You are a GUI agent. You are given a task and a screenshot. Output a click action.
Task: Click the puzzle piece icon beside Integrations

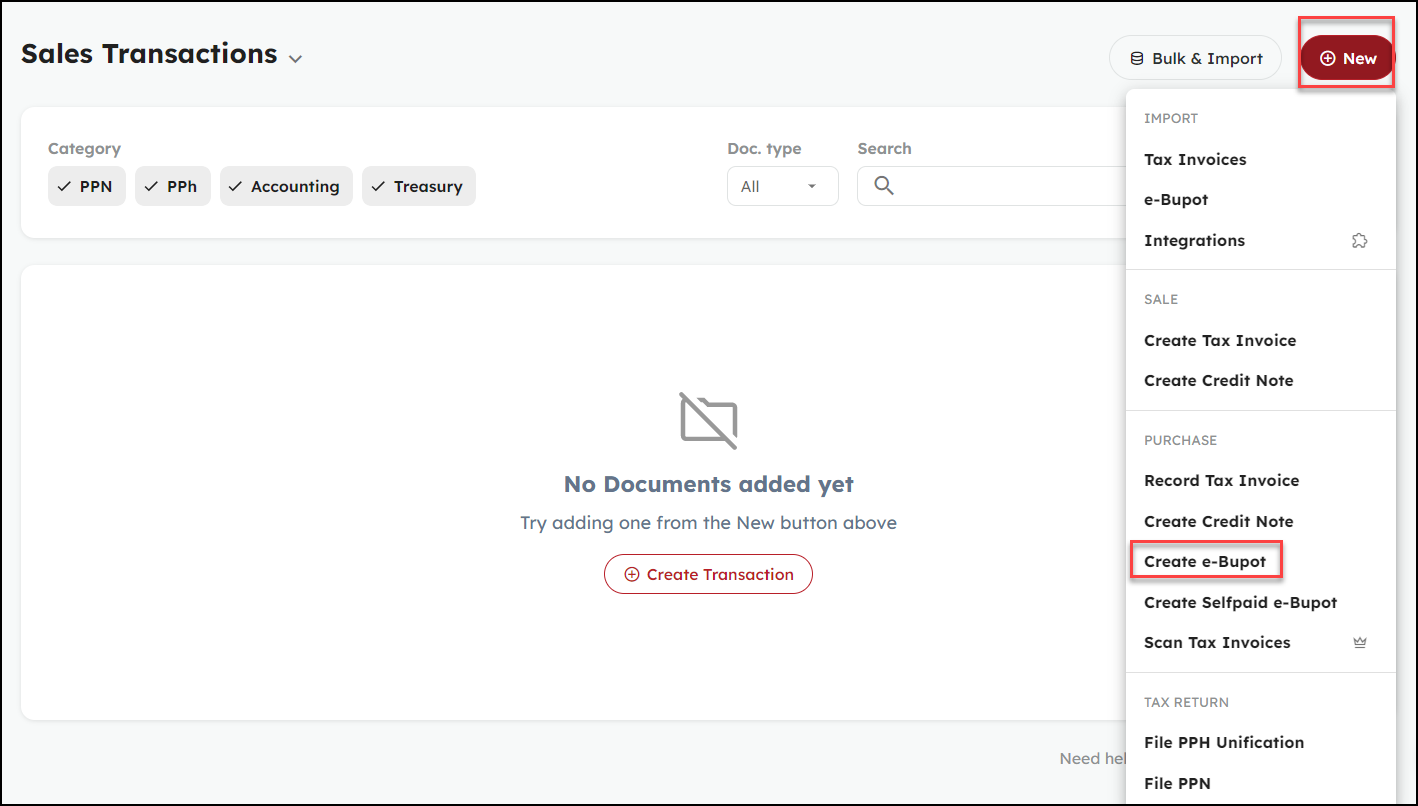click(1359, 241)
